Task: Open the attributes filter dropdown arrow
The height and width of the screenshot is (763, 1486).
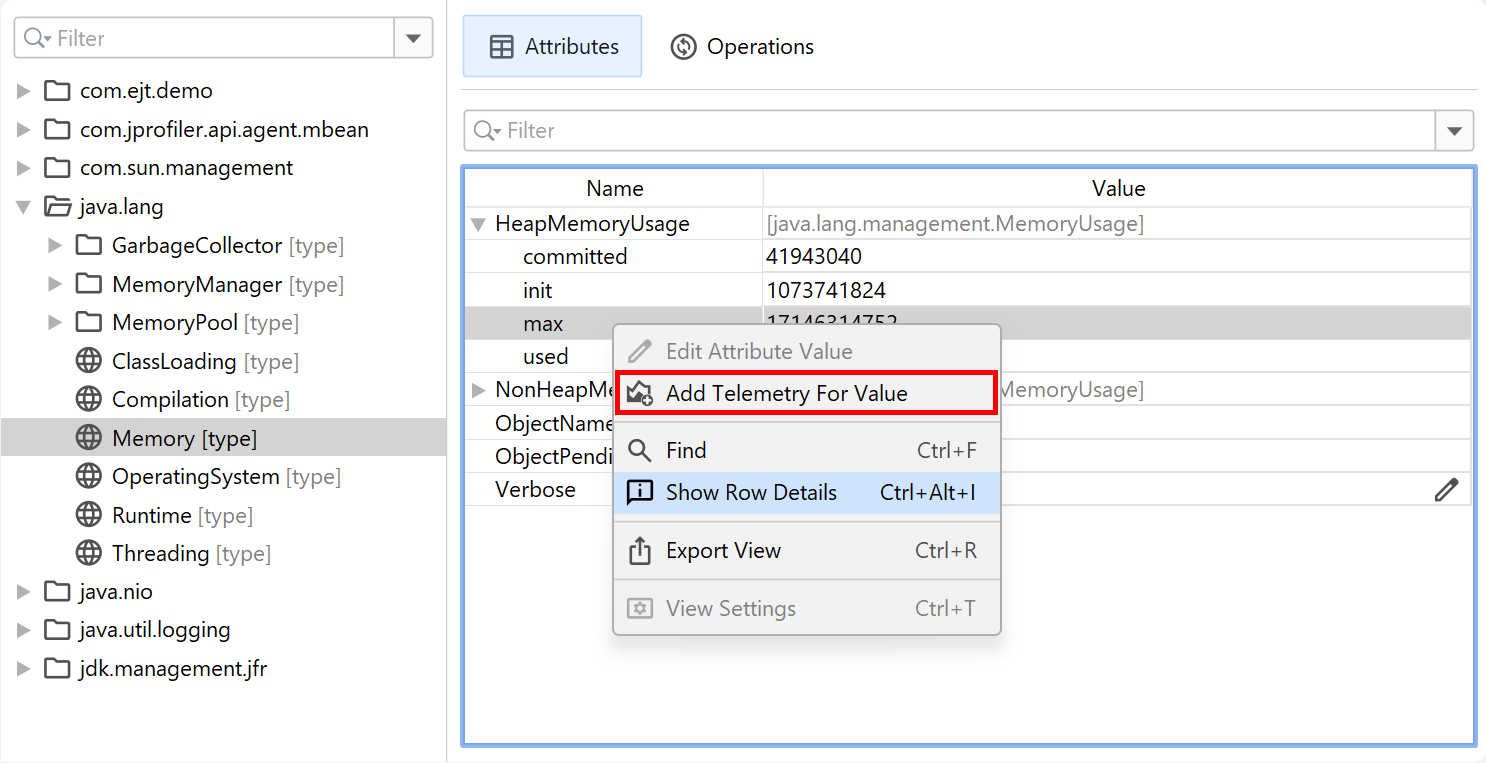Action: tap(1454, 131)
